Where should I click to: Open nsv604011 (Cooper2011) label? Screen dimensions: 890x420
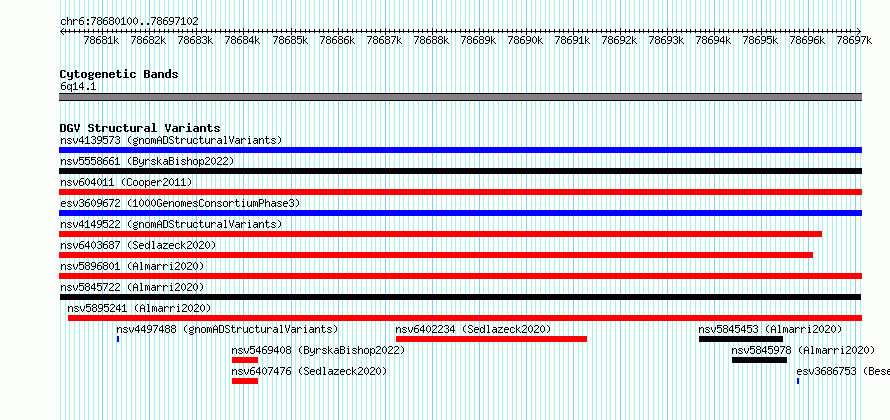[126, 182]
